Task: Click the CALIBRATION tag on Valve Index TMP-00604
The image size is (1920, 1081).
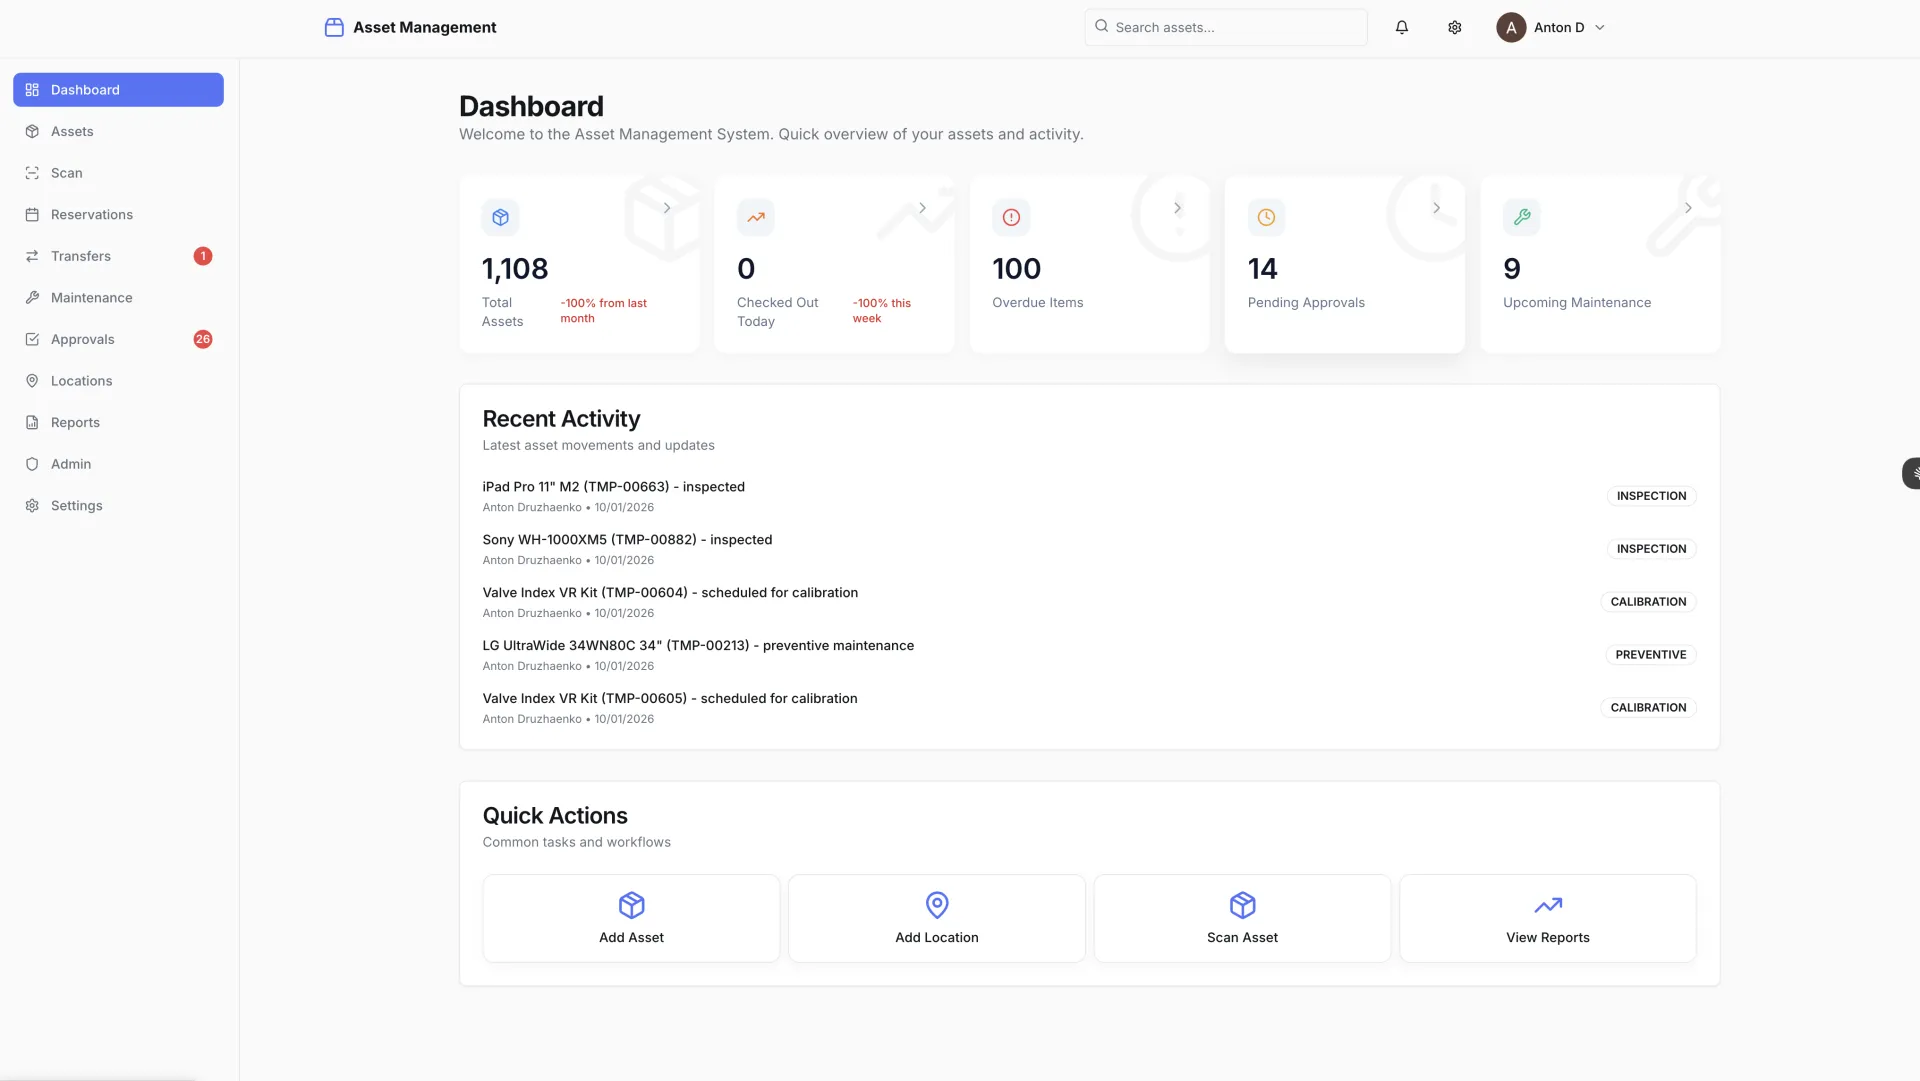Action: 1648,601
